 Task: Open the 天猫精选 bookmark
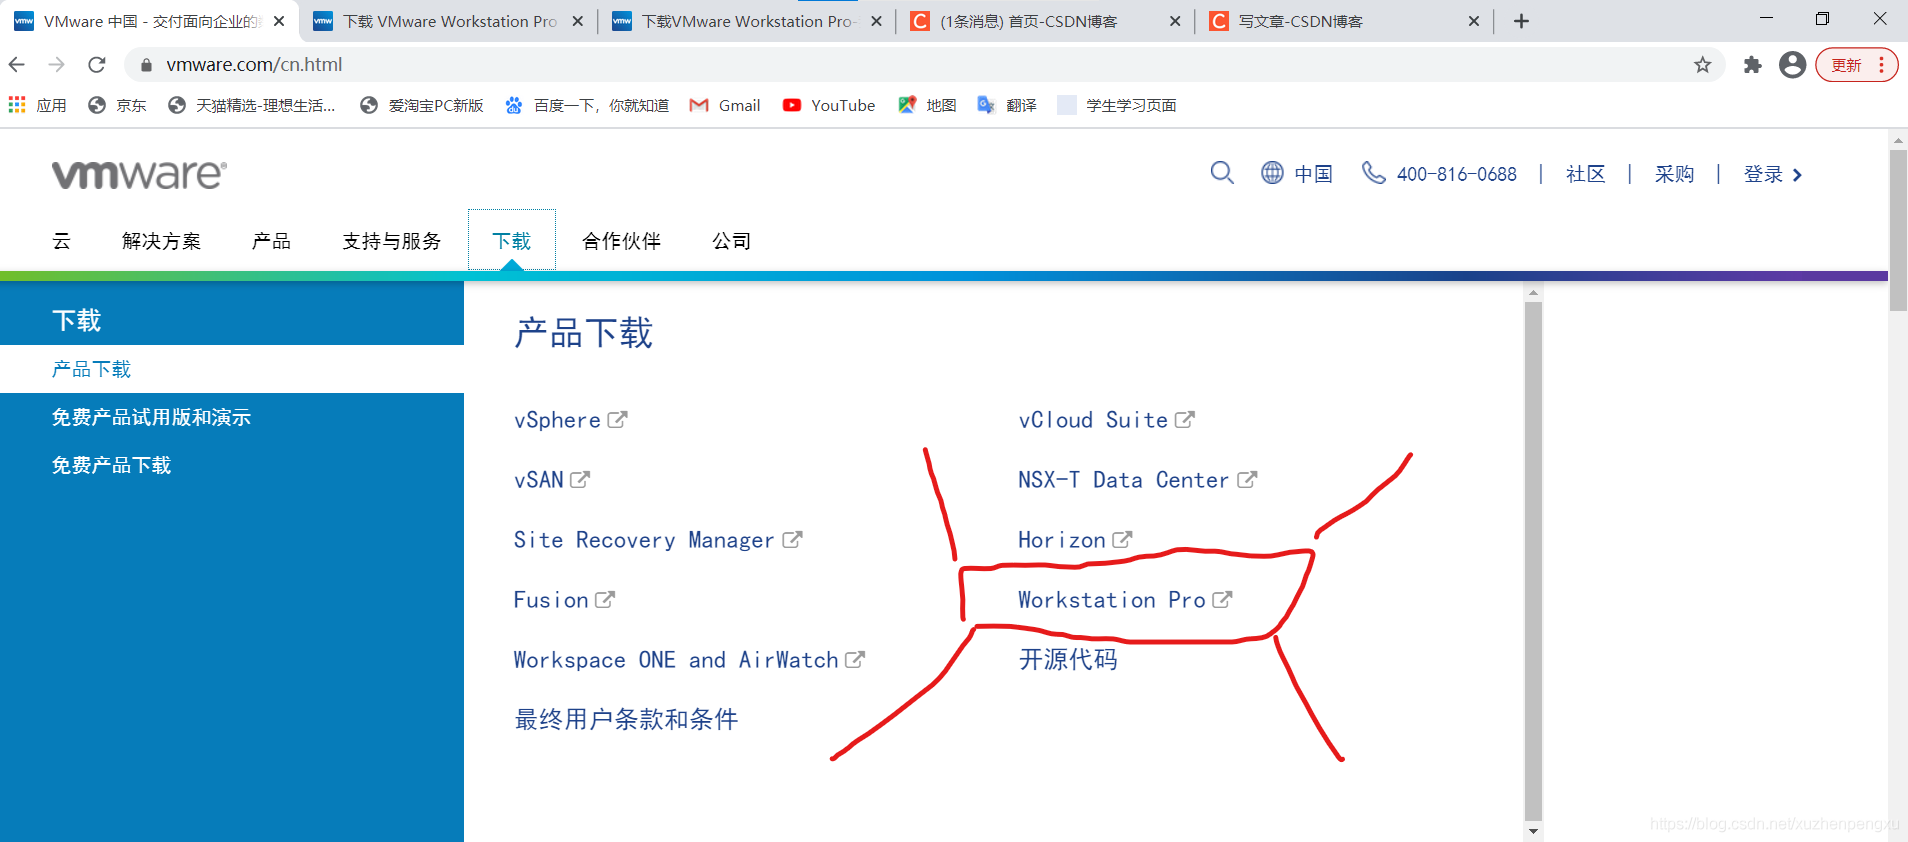(x=251, y=105)
